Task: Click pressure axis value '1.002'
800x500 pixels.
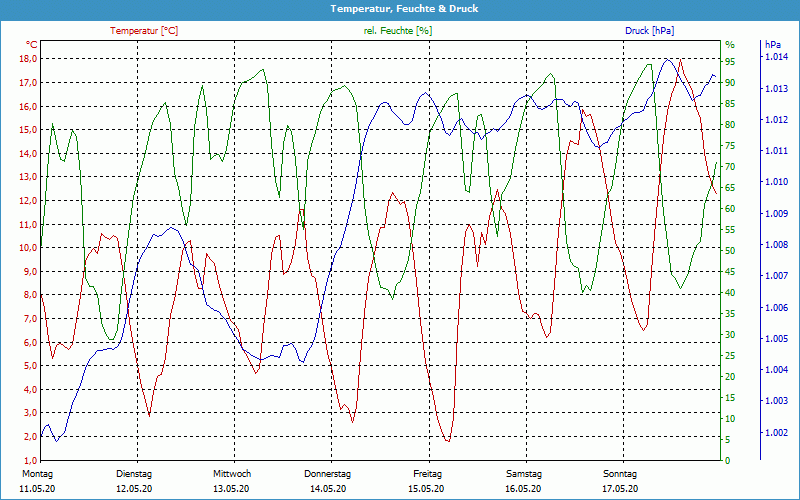Action: pos(776,433)
